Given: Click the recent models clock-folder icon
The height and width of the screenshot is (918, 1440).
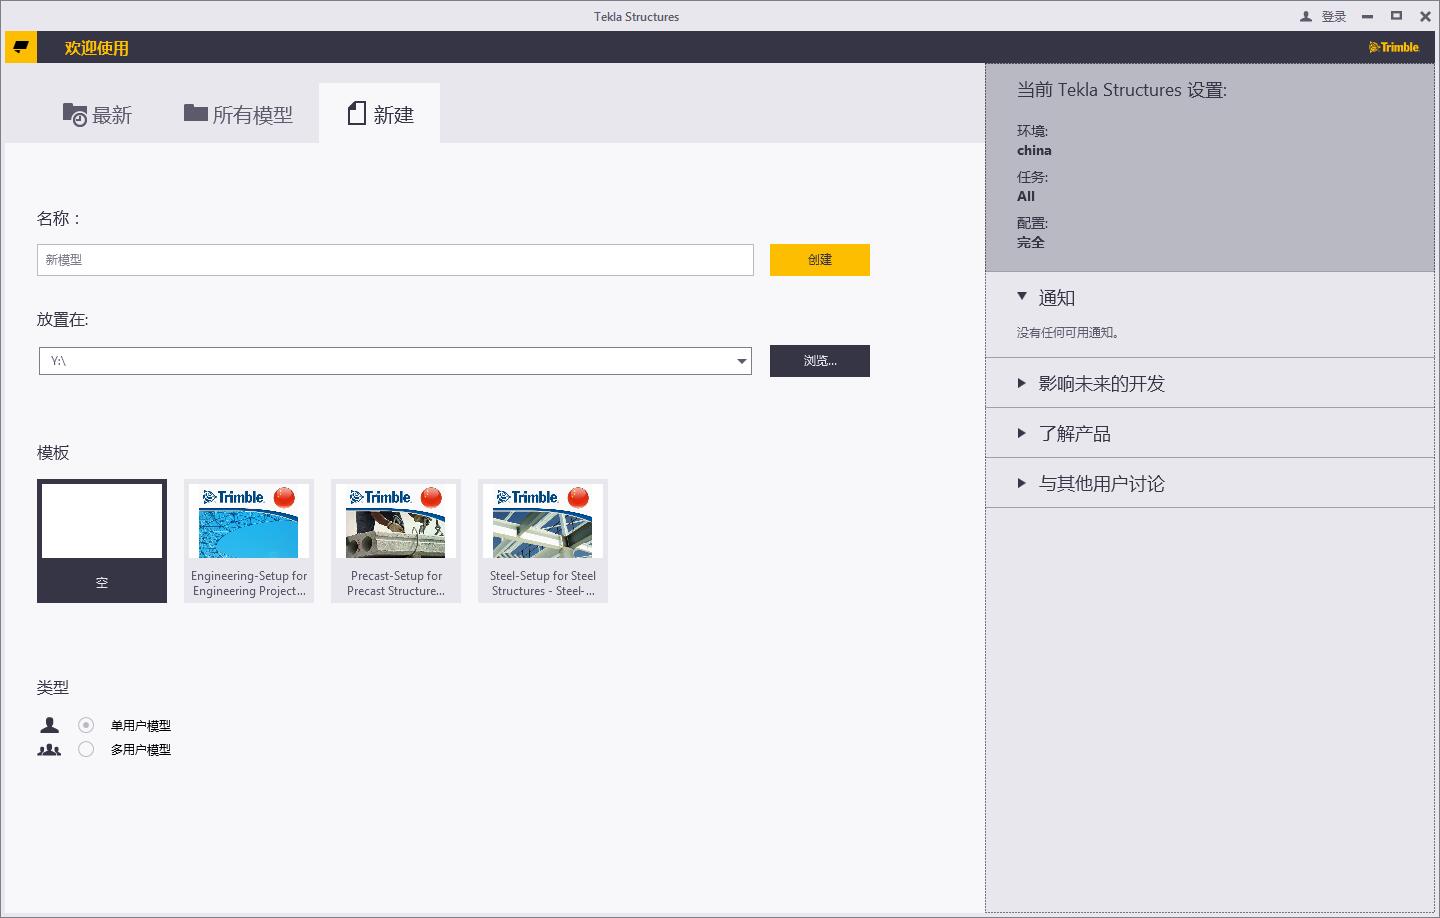Looking at the screenshot, I should tap(75, 115).
